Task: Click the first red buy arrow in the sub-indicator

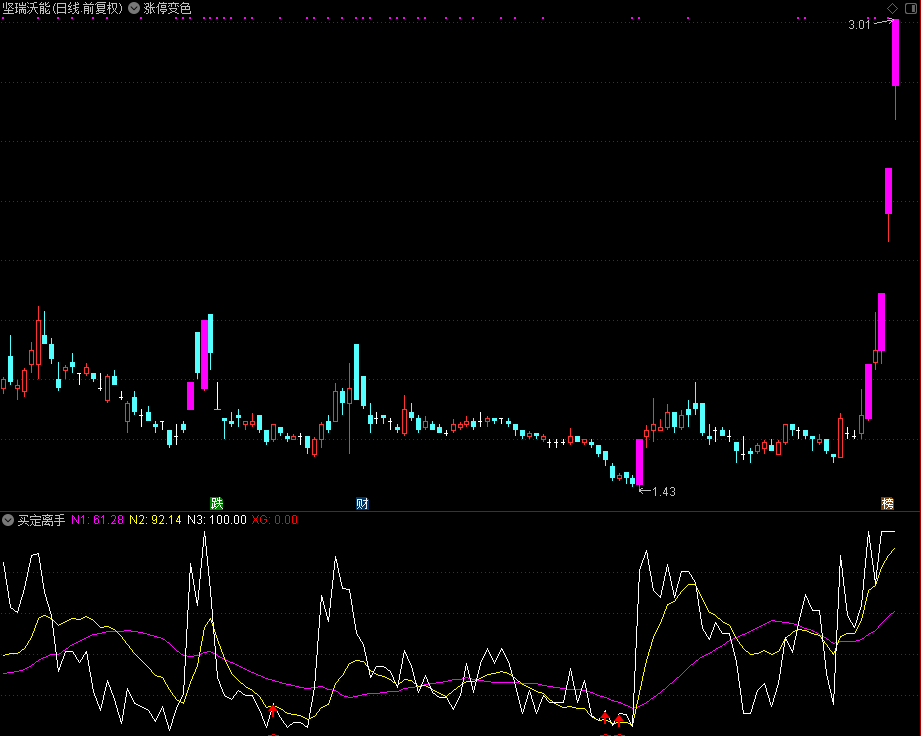Action: (273, 710)
